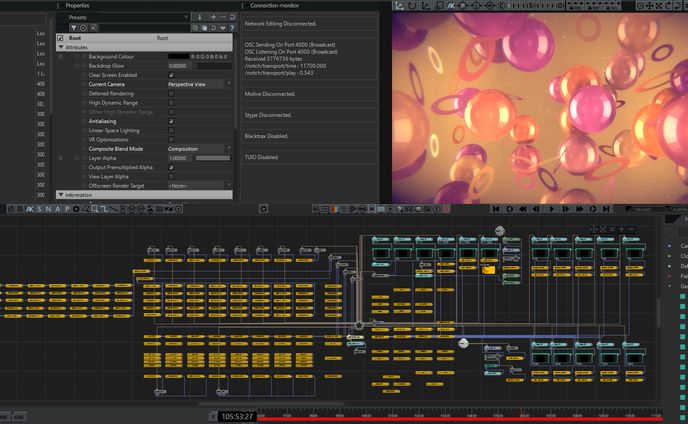Screen dimensions: 688x424
Task: Click the question mark help icon in Properties
Action: coord(232,28)
